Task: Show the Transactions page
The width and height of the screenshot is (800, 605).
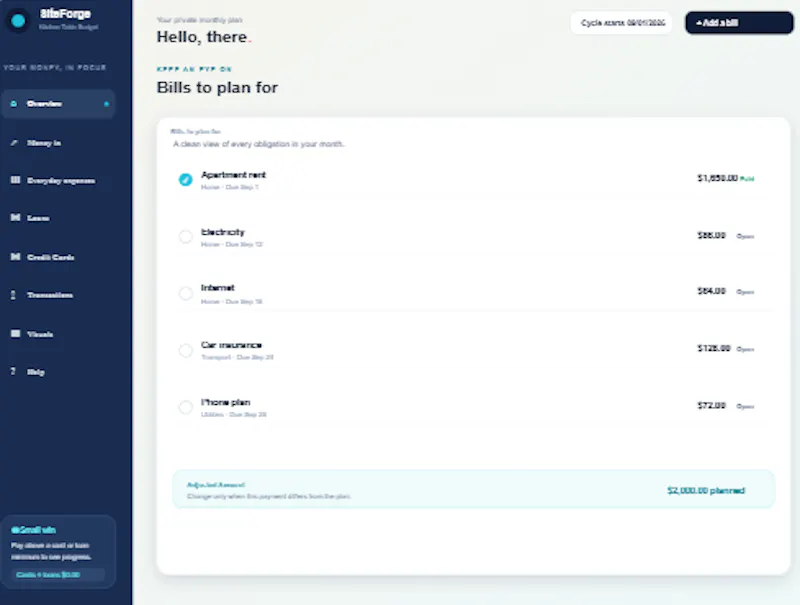Action: click(x=50, y=295)
